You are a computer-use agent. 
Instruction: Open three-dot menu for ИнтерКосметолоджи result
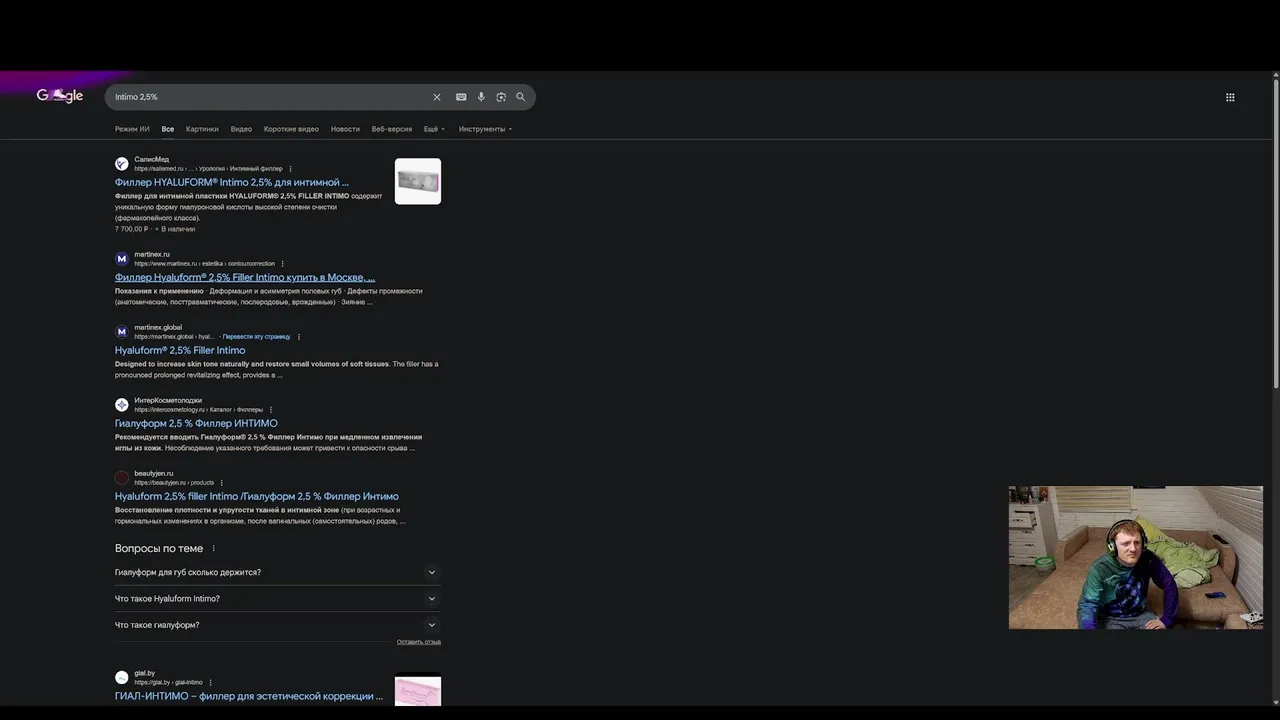pyautogui.click(x=270, y=410)
